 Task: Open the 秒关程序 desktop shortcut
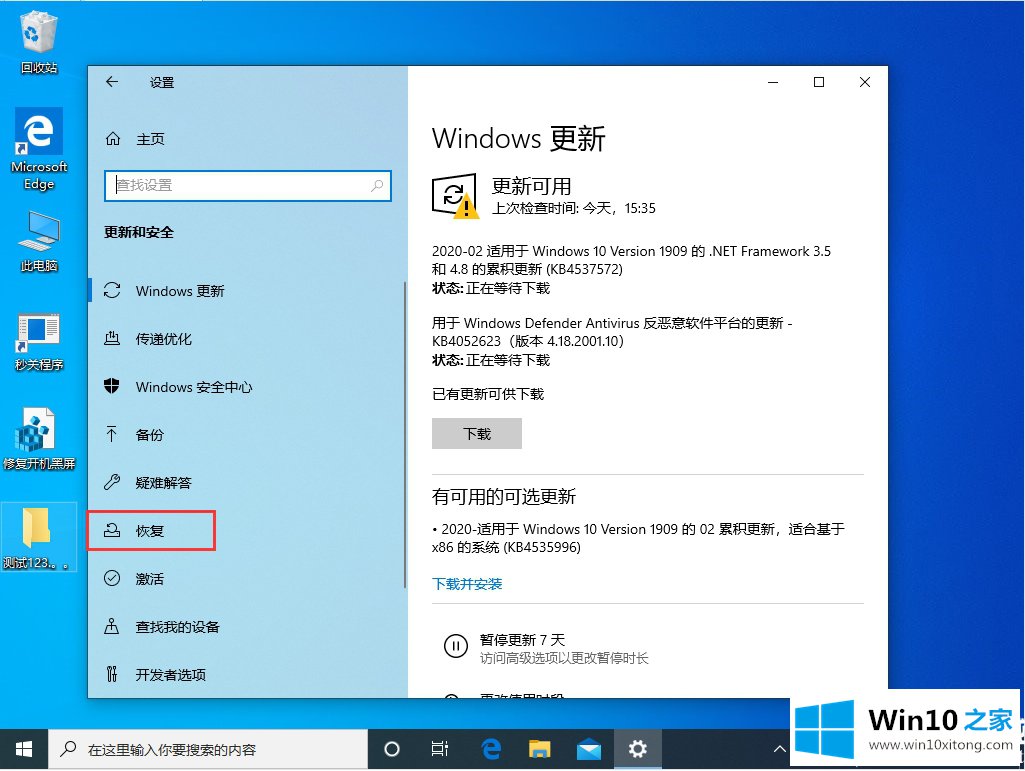[x=39, y=341]
